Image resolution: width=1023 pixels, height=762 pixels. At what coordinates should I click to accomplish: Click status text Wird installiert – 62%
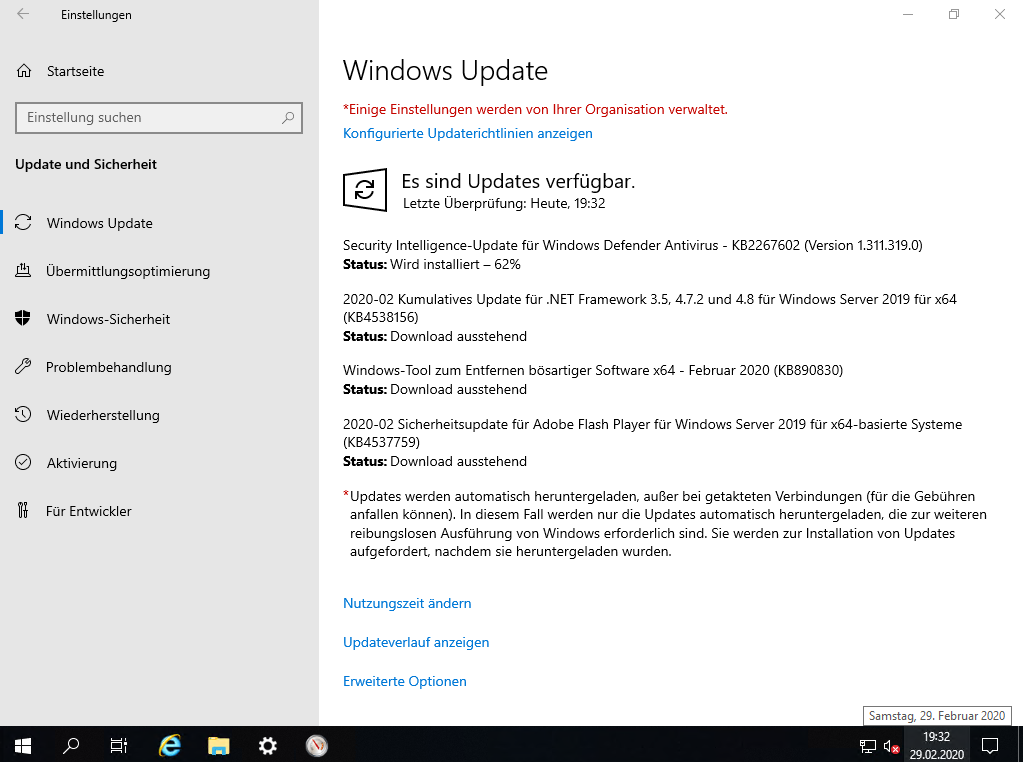tap(455, 264)
